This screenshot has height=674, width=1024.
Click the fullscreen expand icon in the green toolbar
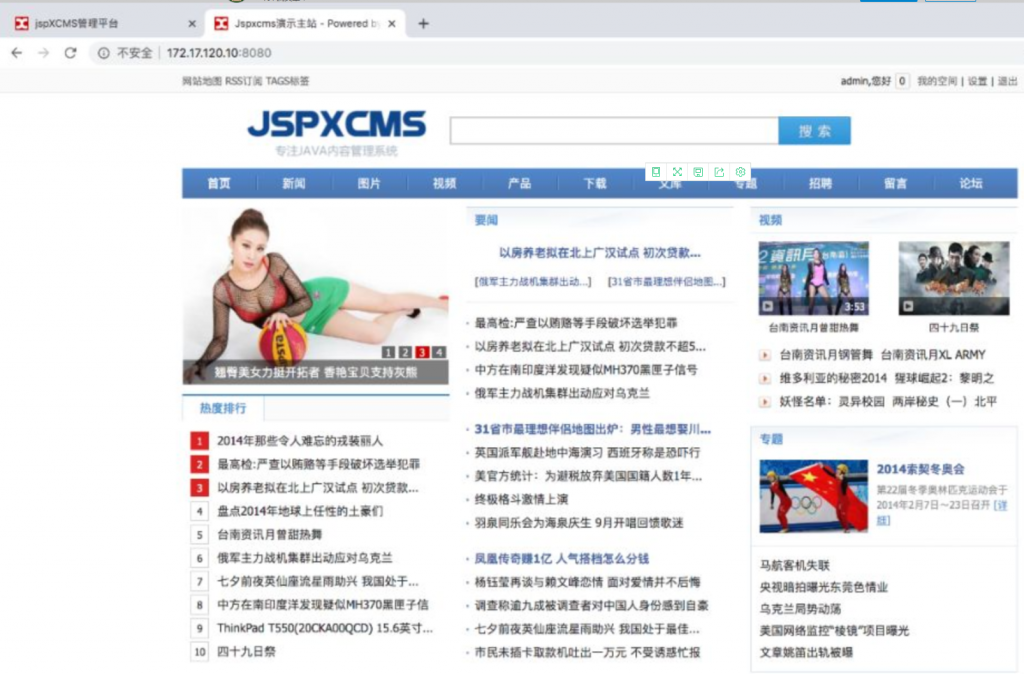677,171
